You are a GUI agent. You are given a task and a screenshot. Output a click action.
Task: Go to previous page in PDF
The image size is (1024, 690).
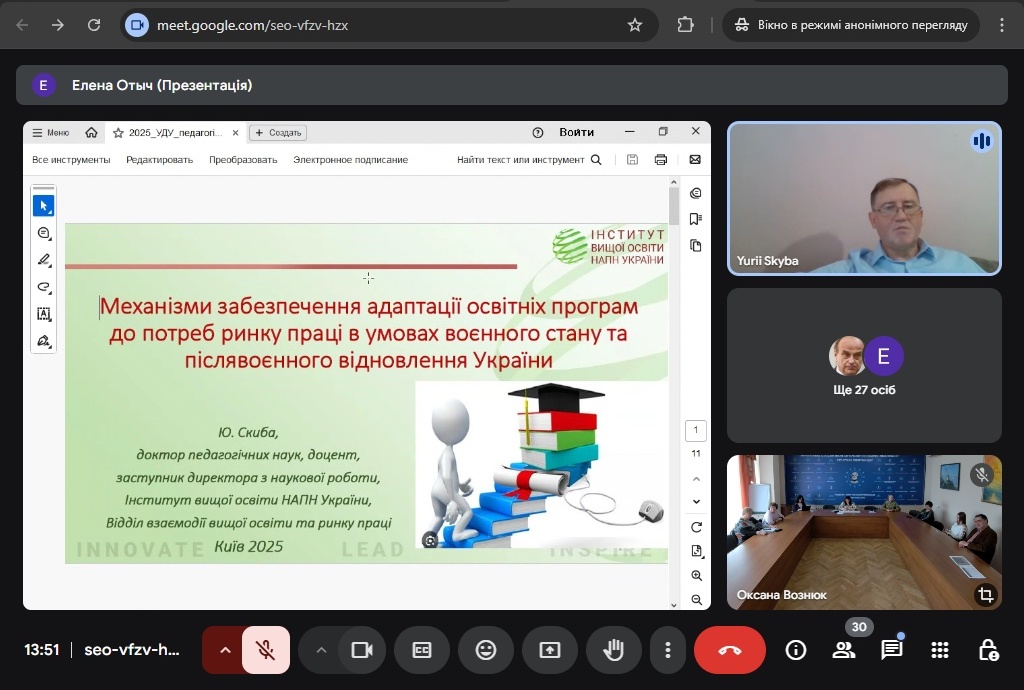point(696,479)
